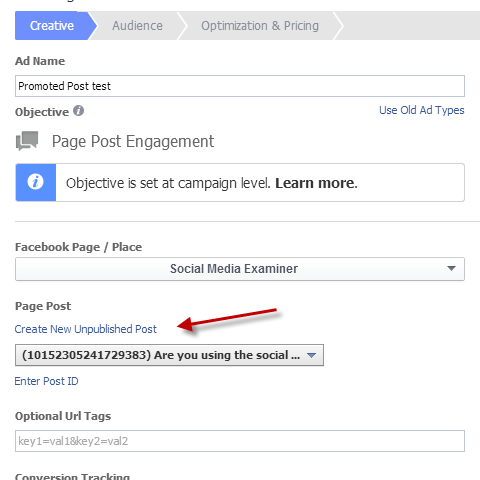
Task: Go to Optimization & Pricing tab
Action: point(260,26)
